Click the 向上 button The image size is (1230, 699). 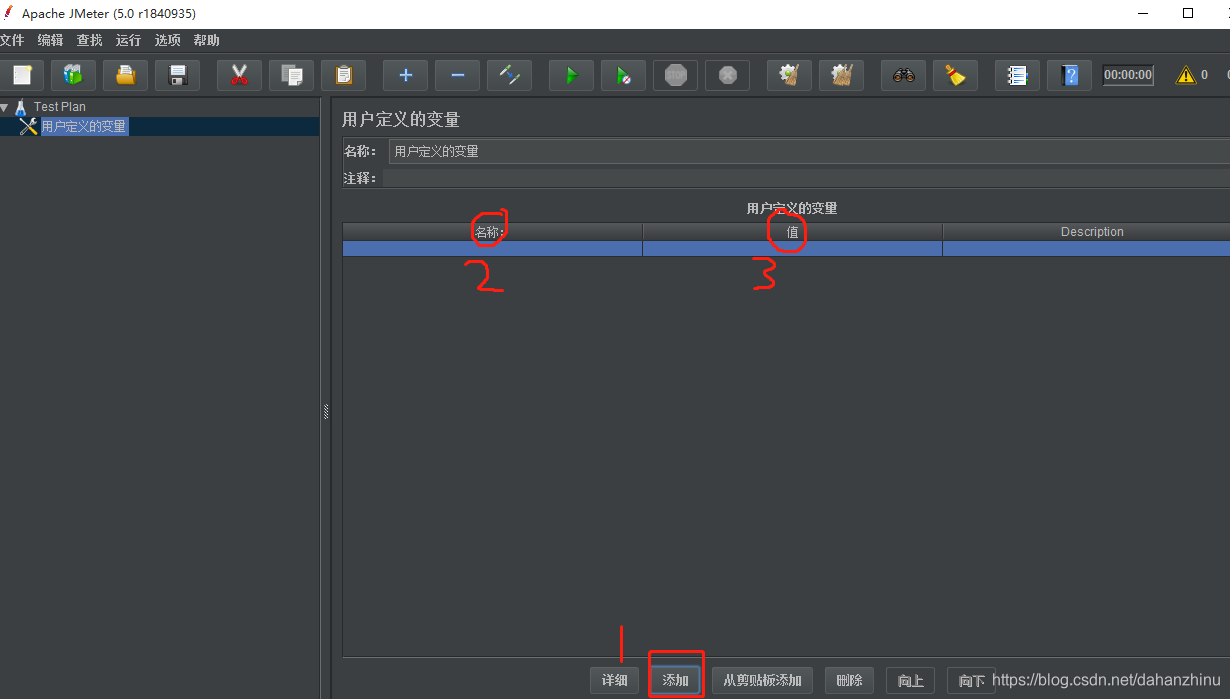pos(910,680)
